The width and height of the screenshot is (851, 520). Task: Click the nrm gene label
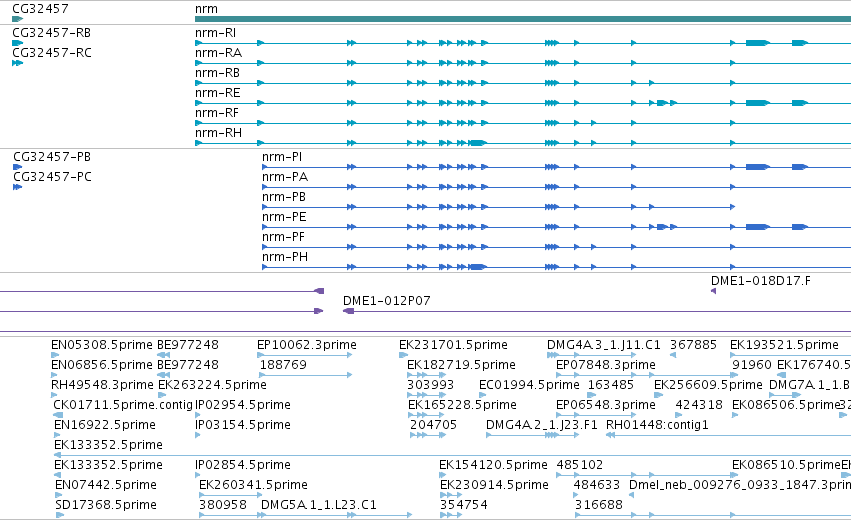coord(206,9)
